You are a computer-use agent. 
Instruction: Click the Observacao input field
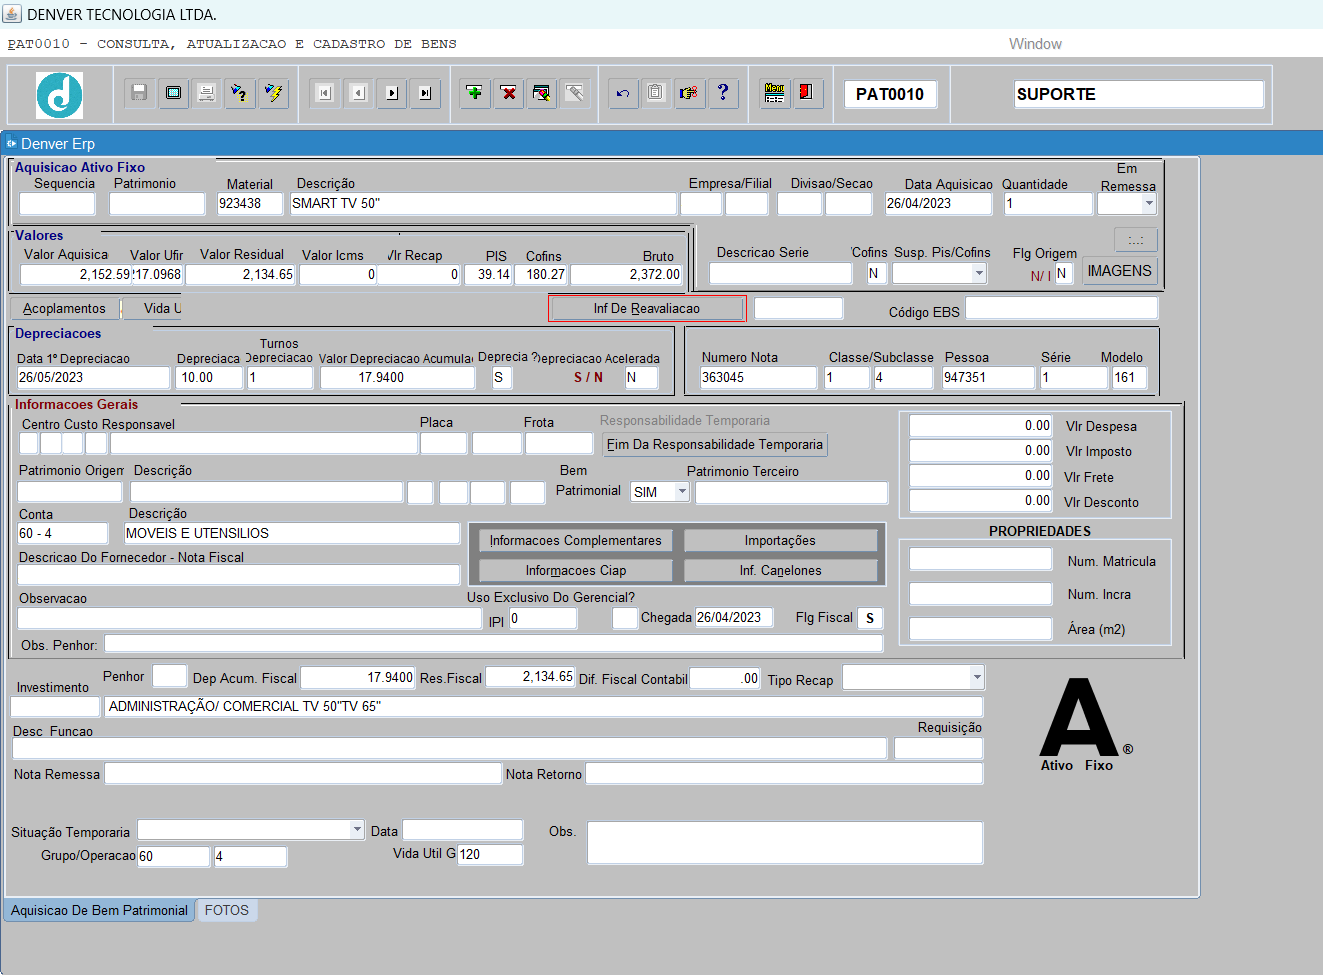click(x=250, y=618)
